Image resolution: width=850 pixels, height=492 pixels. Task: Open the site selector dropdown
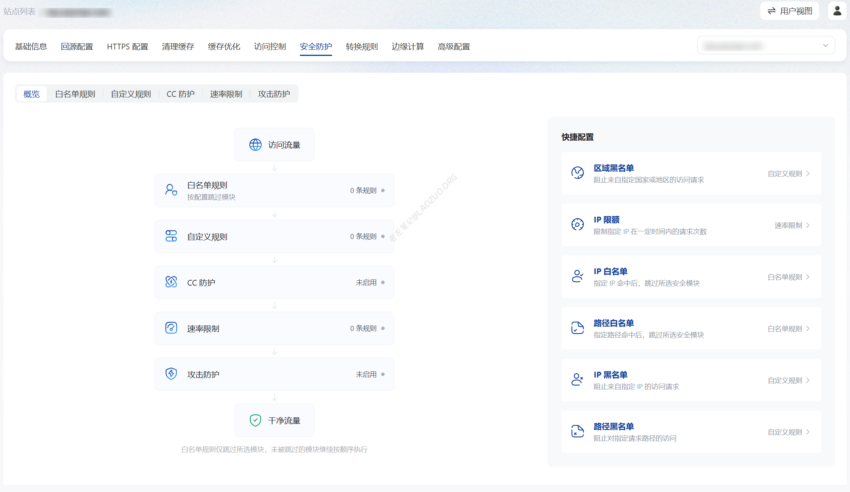(766, 46)
